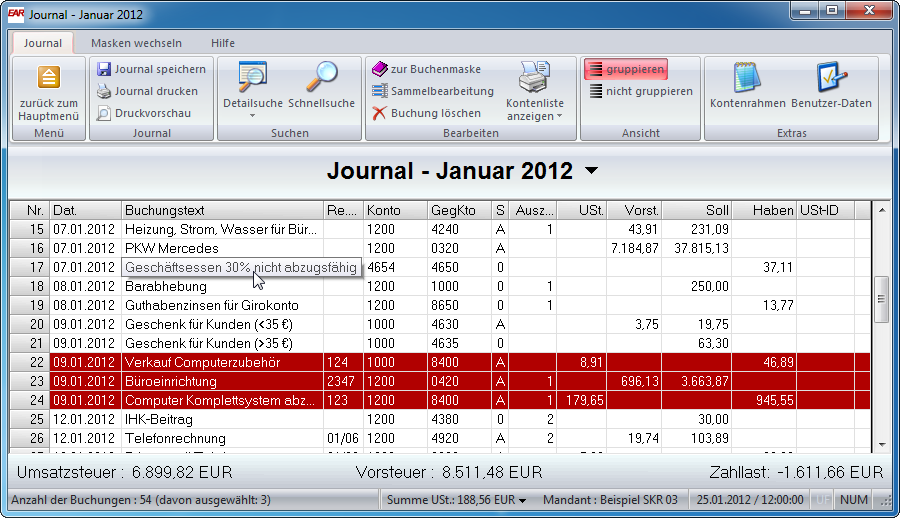The image size is (900, 518).
Task: Switch to 'nicht gruppieren' view
Action: [640, 91]
